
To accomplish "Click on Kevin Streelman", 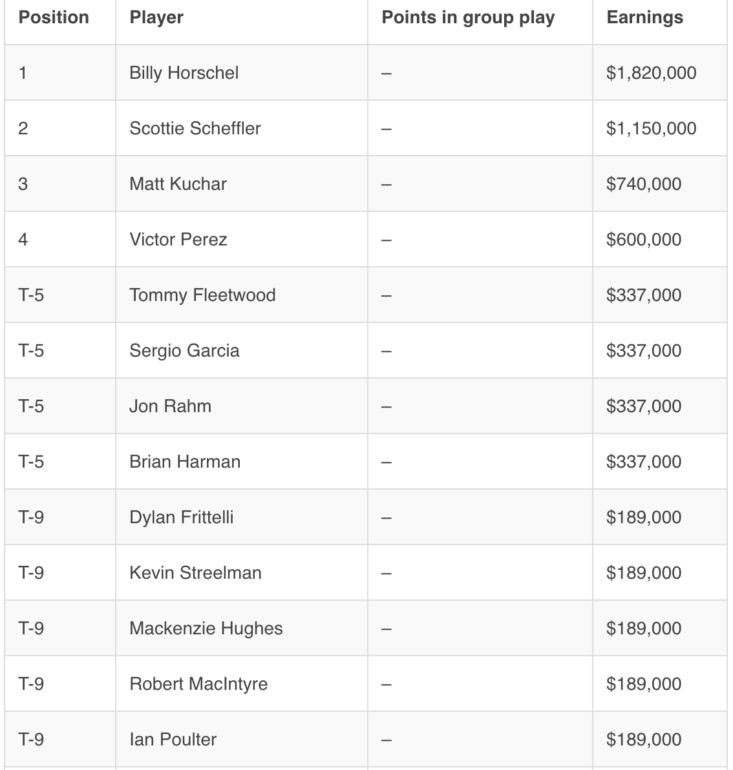I will click(196, 573).
